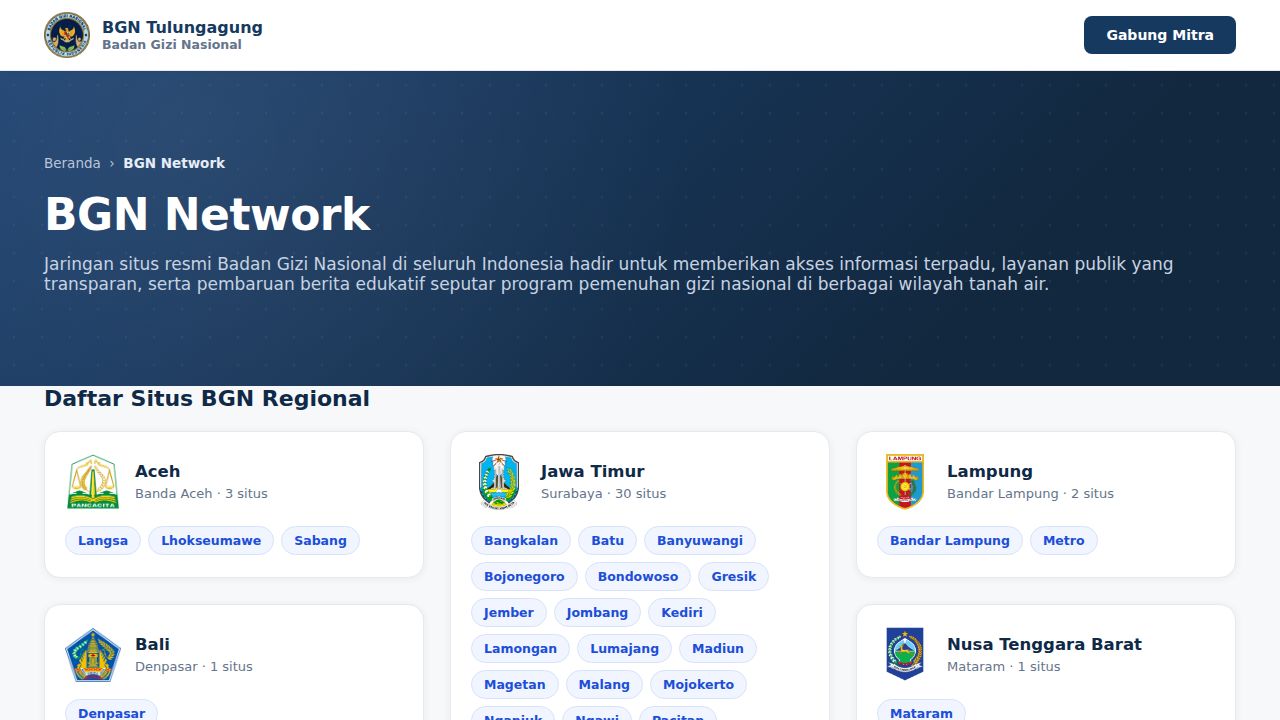The height and width of the screenshot is (720, 1280).
Task: Open the Jombang site link
Action: (597, 613)
